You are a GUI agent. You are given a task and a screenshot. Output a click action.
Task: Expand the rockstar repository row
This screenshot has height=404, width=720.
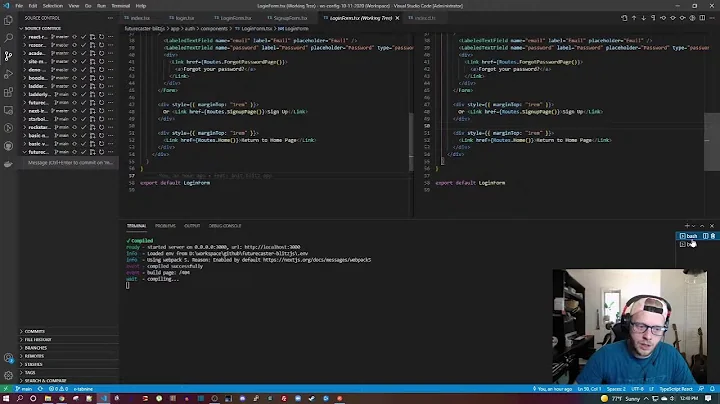click(x=25, y=127)
